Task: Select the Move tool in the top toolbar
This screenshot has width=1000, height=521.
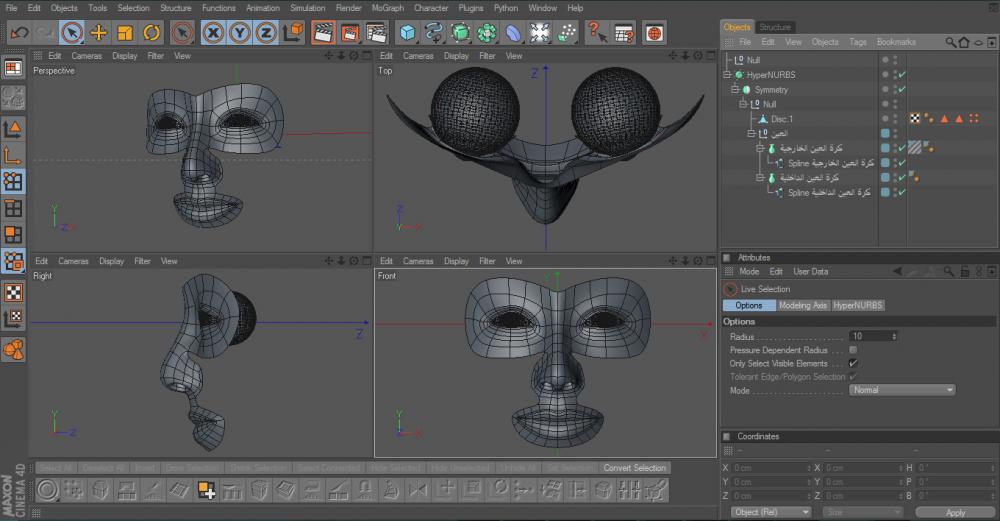Action: (x=99, y=33)
